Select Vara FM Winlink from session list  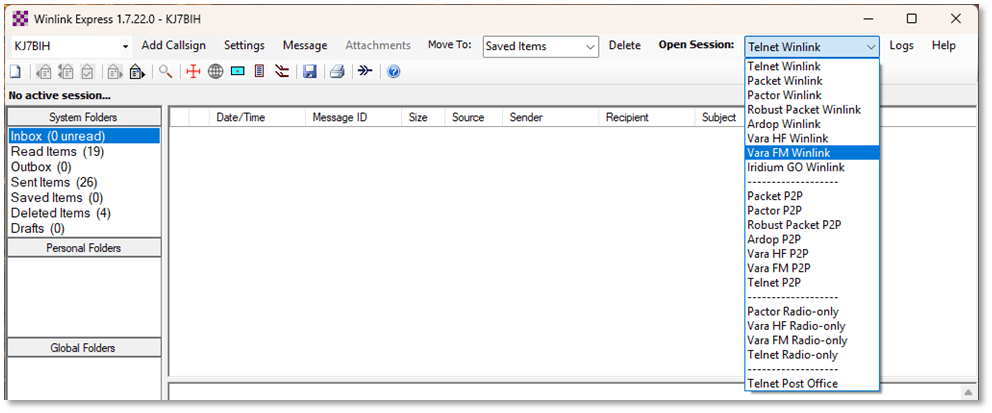[x=788, y=153]
